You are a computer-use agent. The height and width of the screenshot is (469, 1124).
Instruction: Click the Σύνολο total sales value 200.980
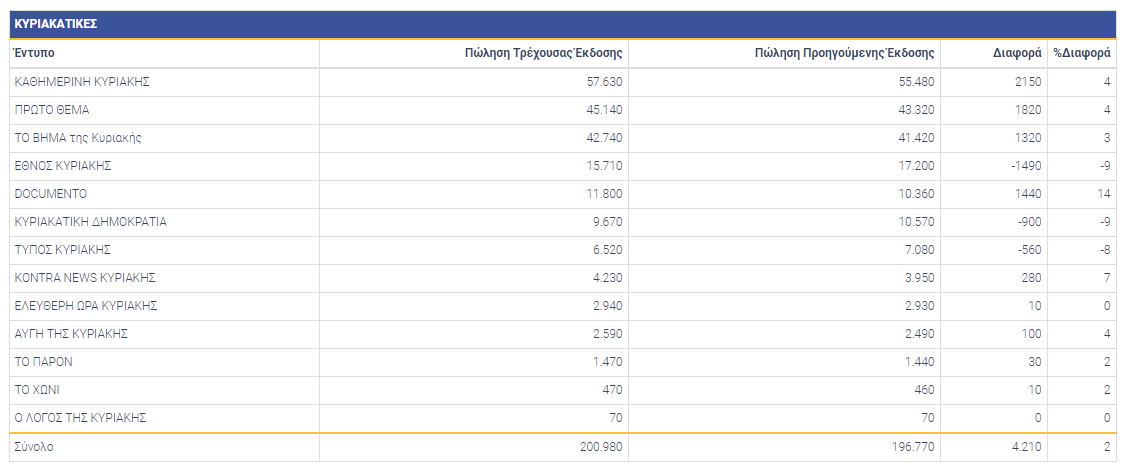600,447
